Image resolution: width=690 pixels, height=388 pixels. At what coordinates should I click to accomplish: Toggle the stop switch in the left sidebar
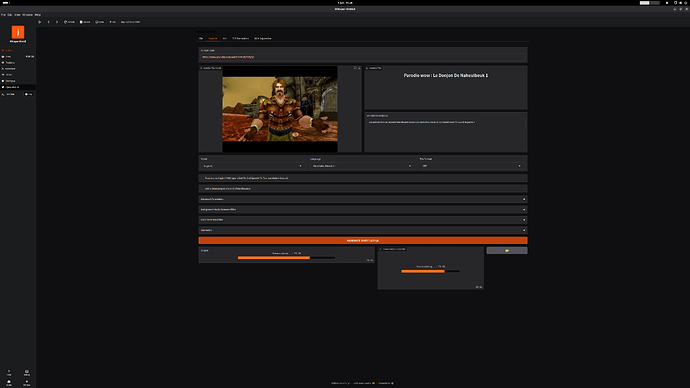(29, 94)
